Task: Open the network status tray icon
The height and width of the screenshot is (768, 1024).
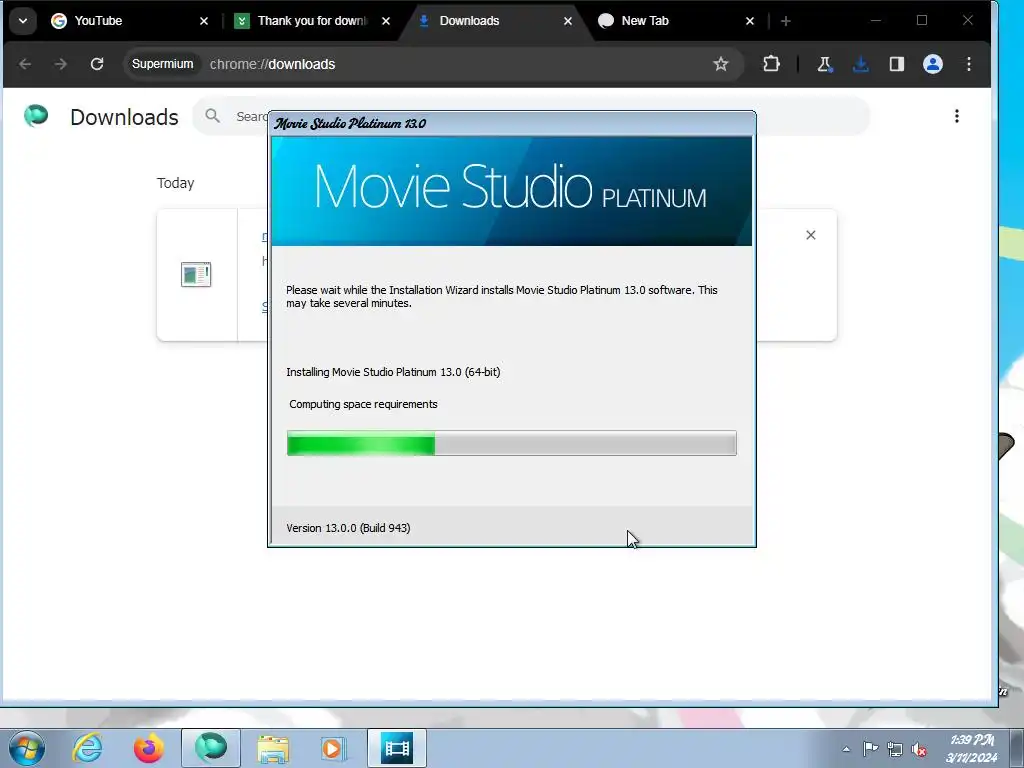Action: click(895, 749)
